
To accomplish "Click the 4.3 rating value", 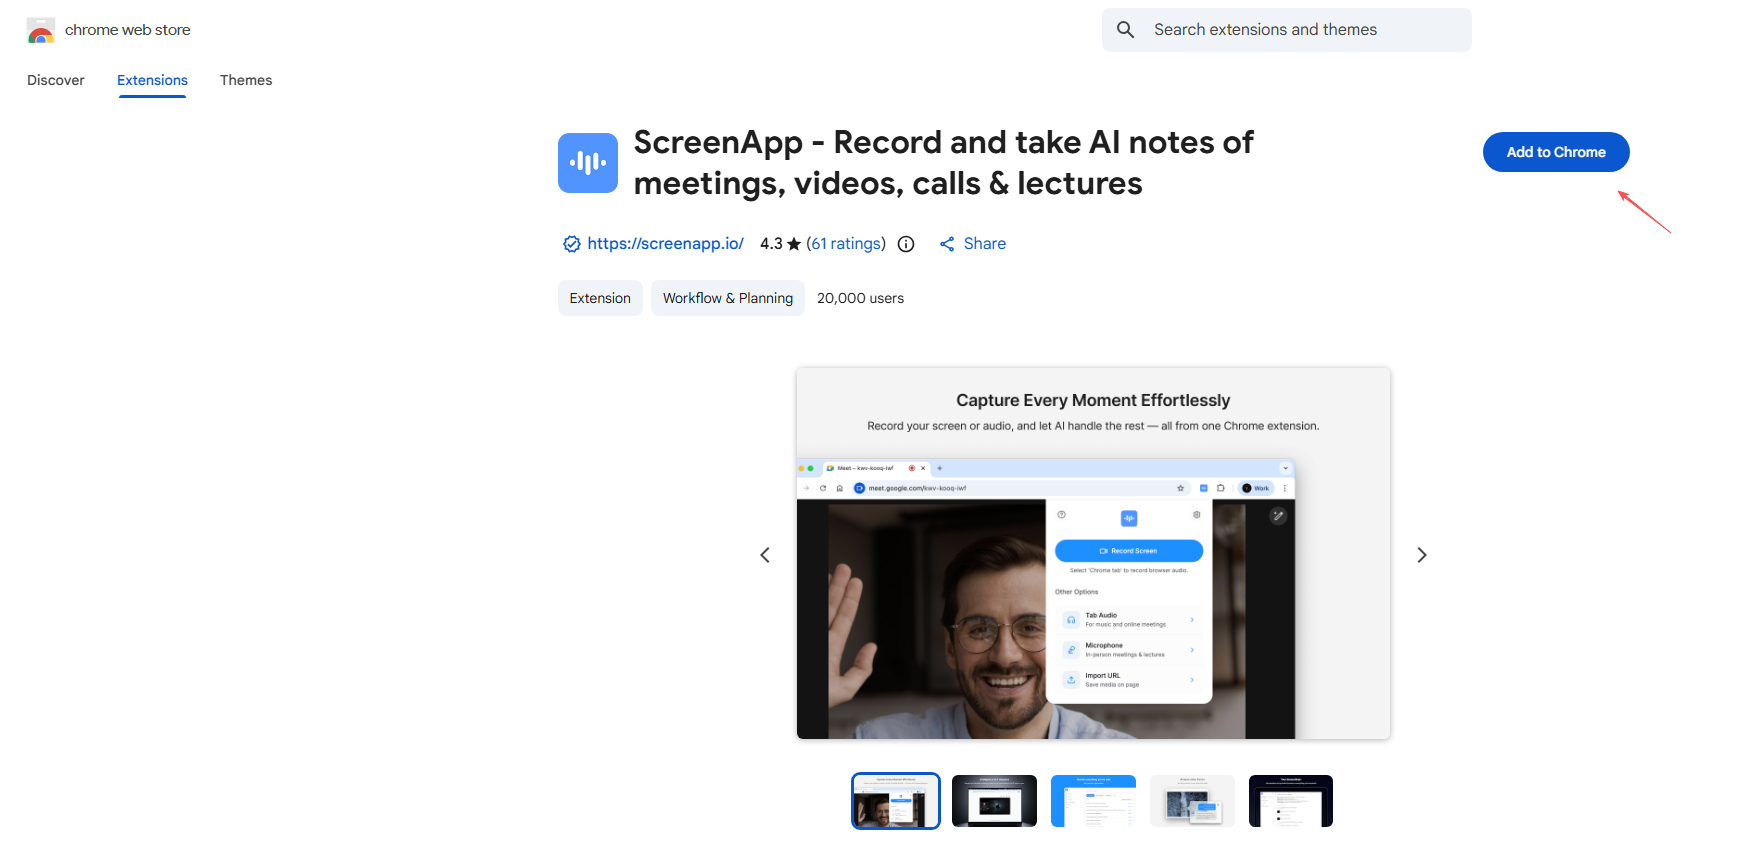I will click(771, 244).
